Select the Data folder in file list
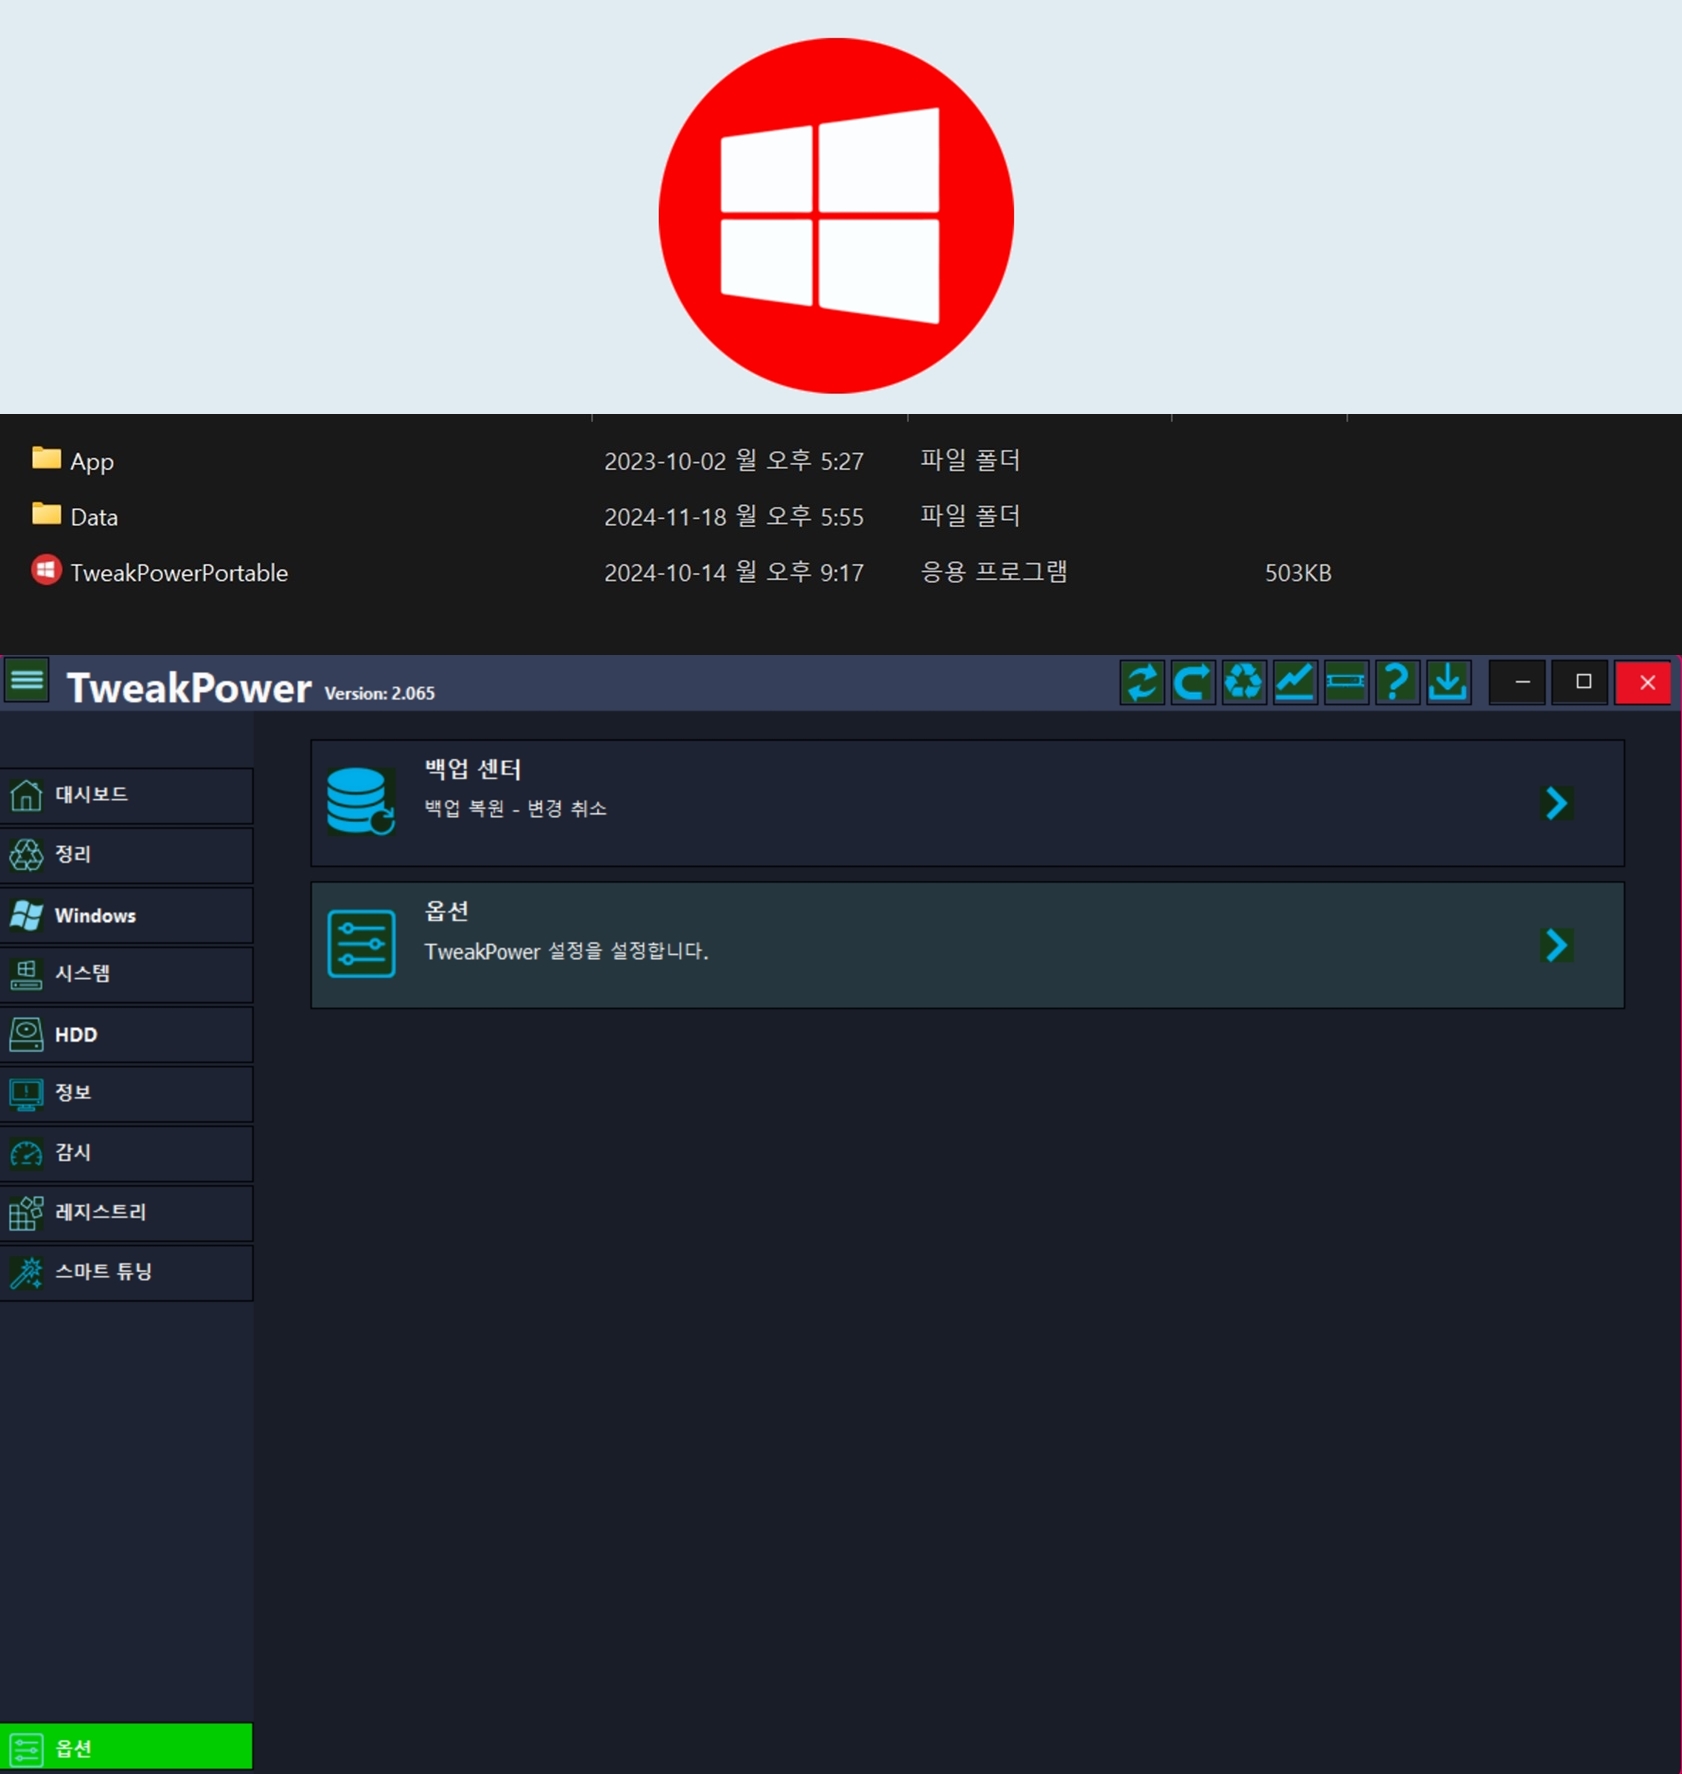Viewport: 1682px width, 1774px height. pos(75,516)
